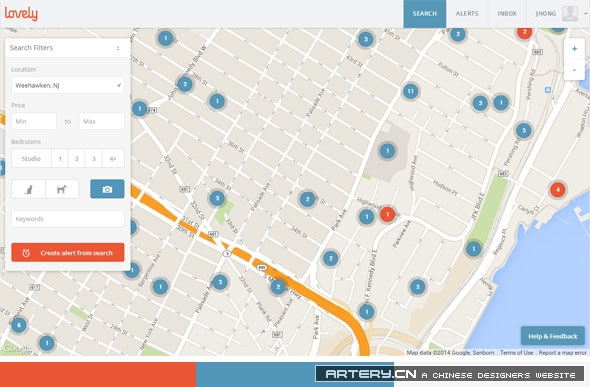Select the marker numbered 6
590x387 pixels.
(x=19, y=325)
